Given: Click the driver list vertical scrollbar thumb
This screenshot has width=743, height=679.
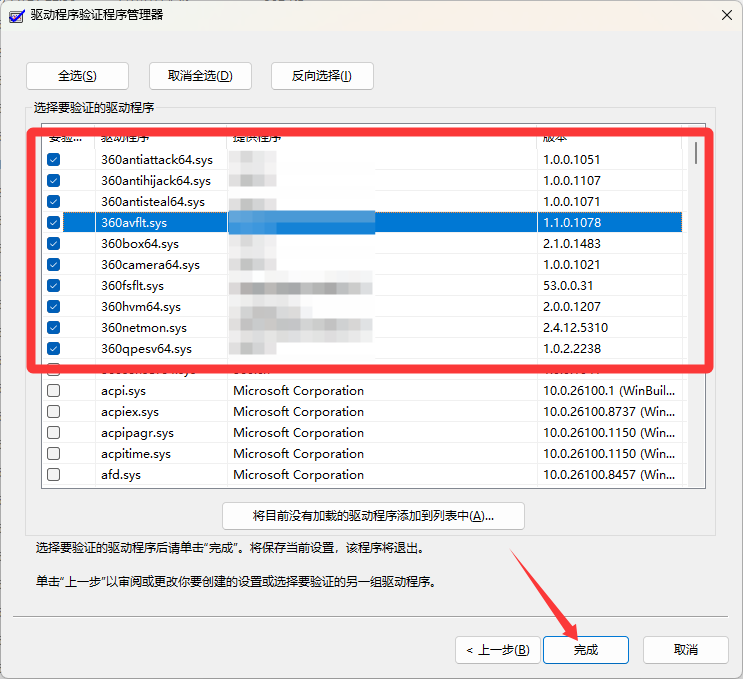Looking at the screenshot, I should 696,153.
